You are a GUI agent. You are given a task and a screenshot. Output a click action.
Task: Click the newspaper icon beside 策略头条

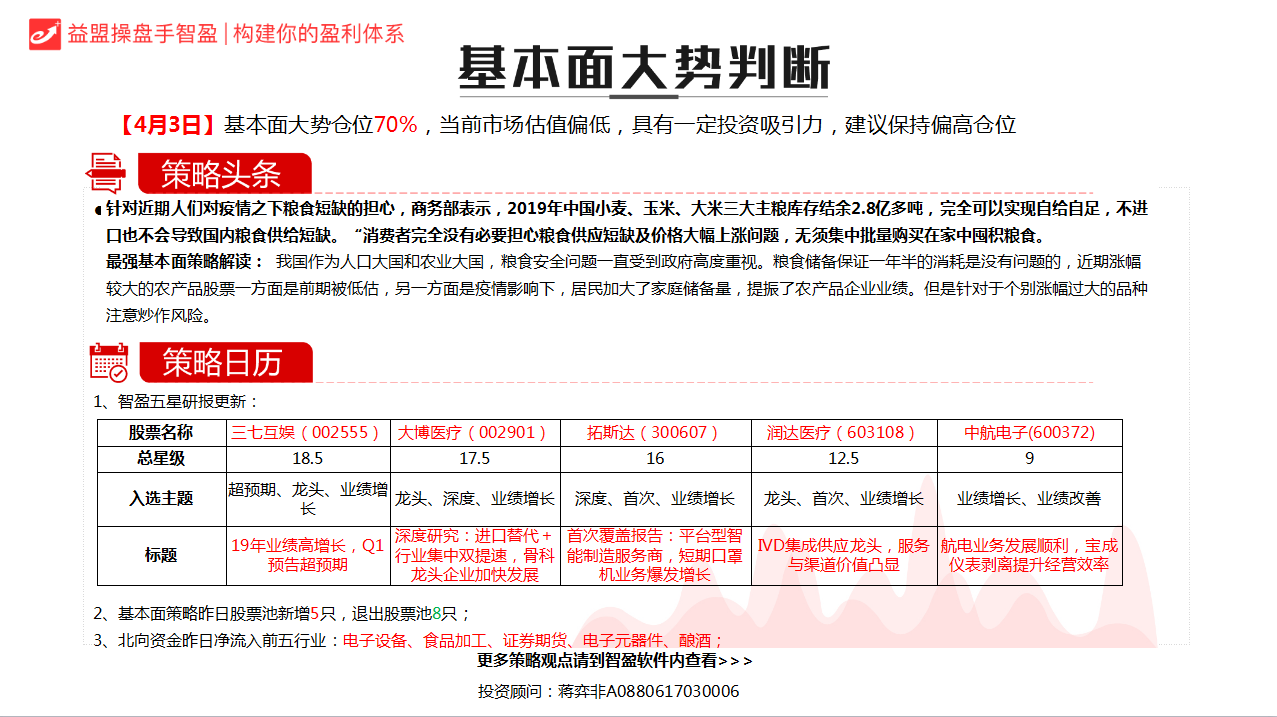click(x=107, y=173)
